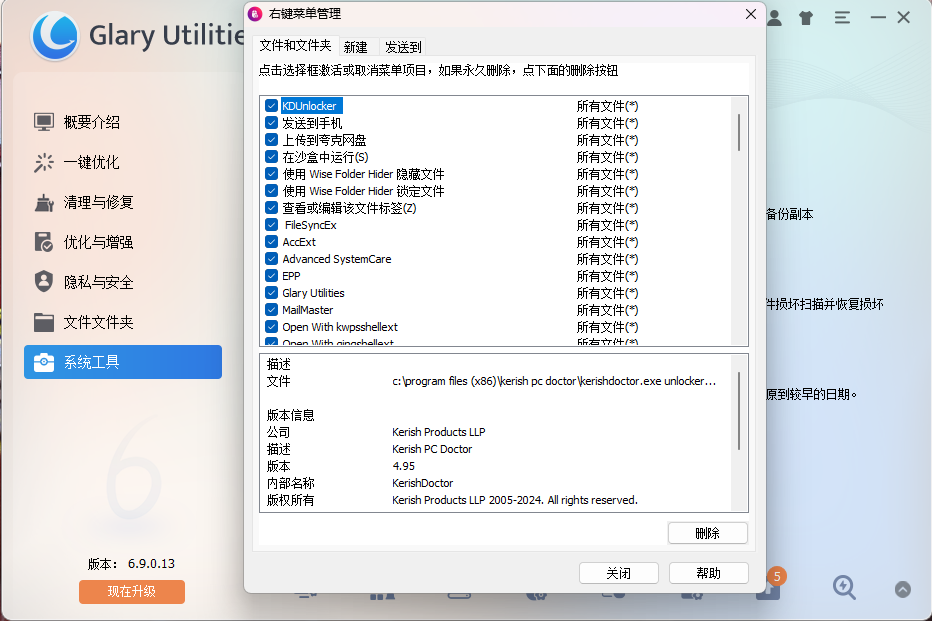Open the 概要介绍 sidebar section

click(122, 122)
